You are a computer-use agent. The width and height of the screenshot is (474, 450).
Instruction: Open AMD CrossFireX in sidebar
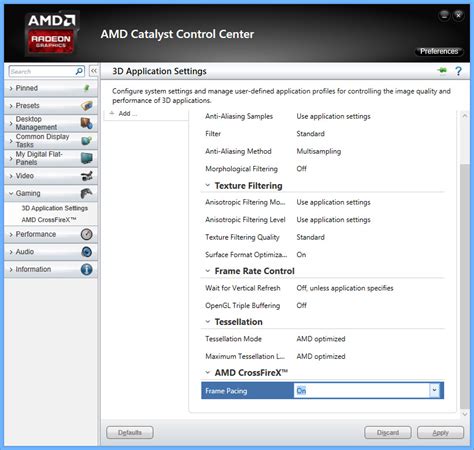click(x=49, y=220)
